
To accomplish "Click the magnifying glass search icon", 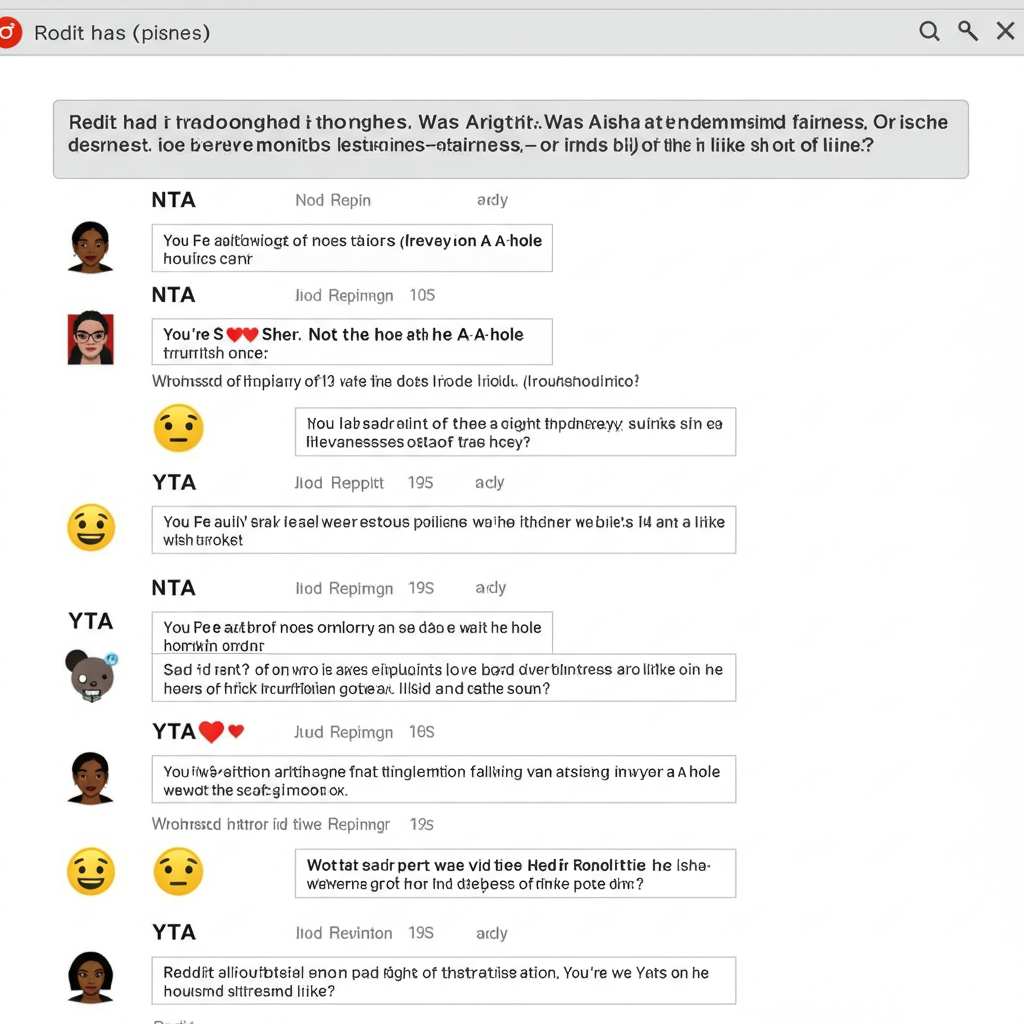I will coord(929,31).
